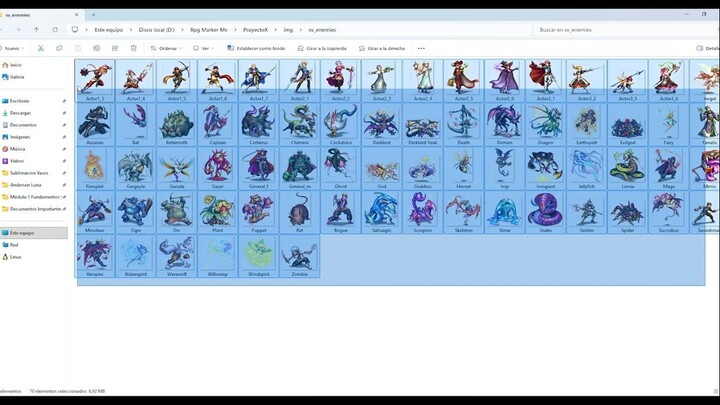Click the Copy icon in toolbar

(x=59, y=48)
